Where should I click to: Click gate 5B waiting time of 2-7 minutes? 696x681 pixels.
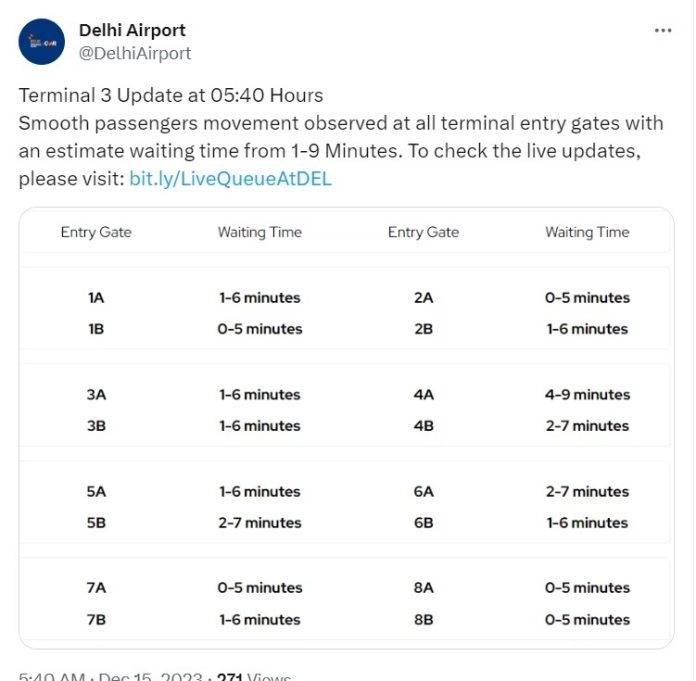pos(260,522)
